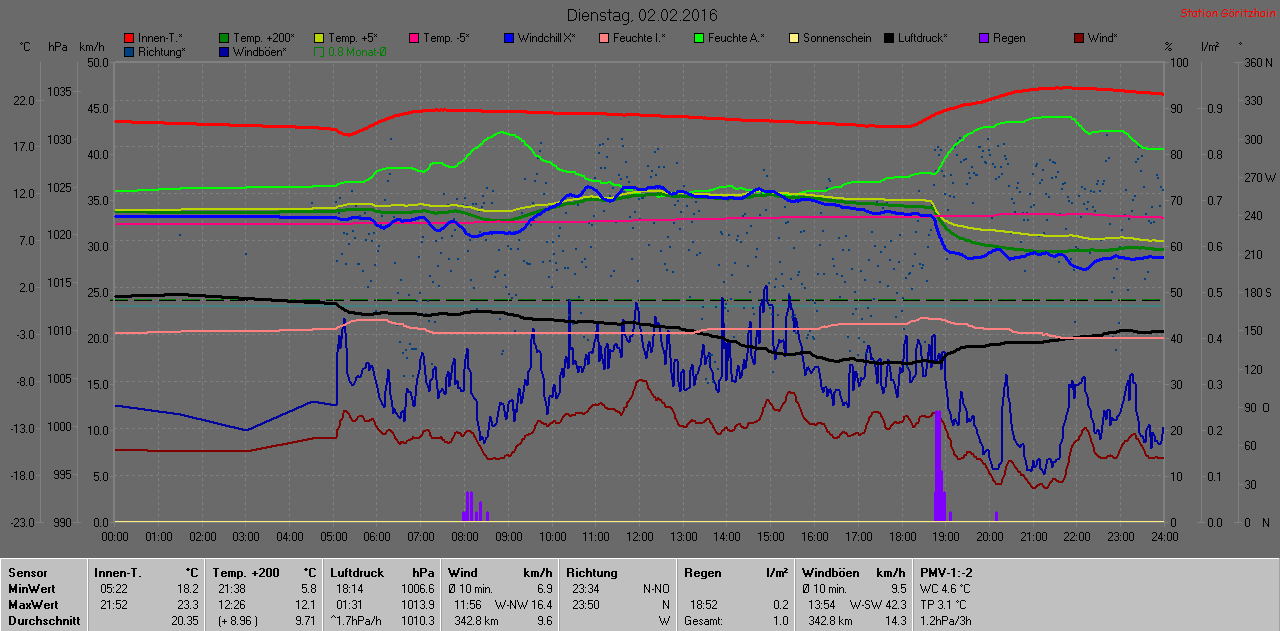
Task: Click the 'Windböen*' legend label
Action: [260, 51]
